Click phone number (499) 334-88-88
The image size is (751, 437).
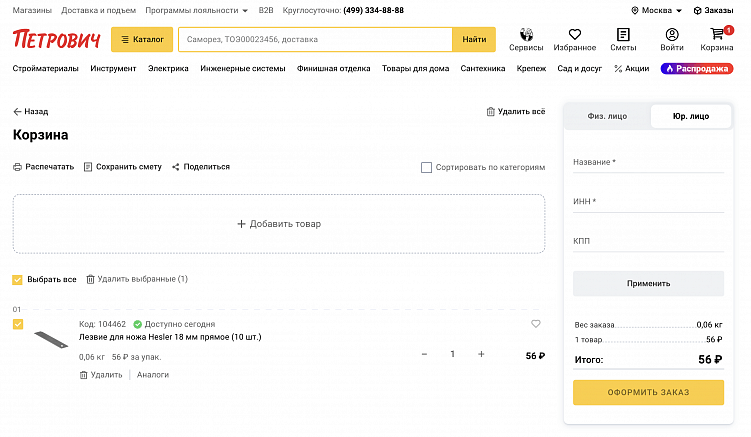374,11
